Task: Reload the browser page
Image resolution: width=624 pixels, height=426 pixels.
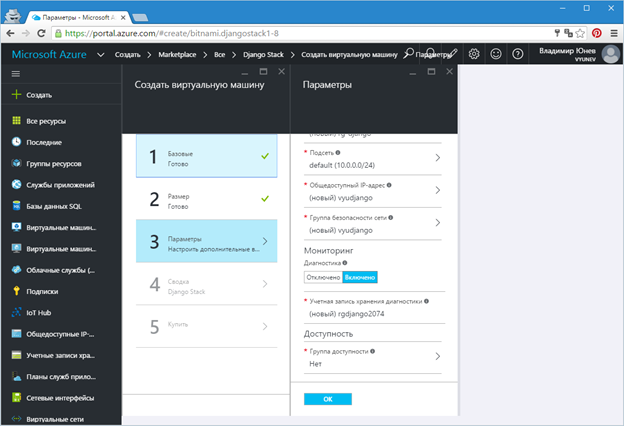Action: [x=41, y=33]
